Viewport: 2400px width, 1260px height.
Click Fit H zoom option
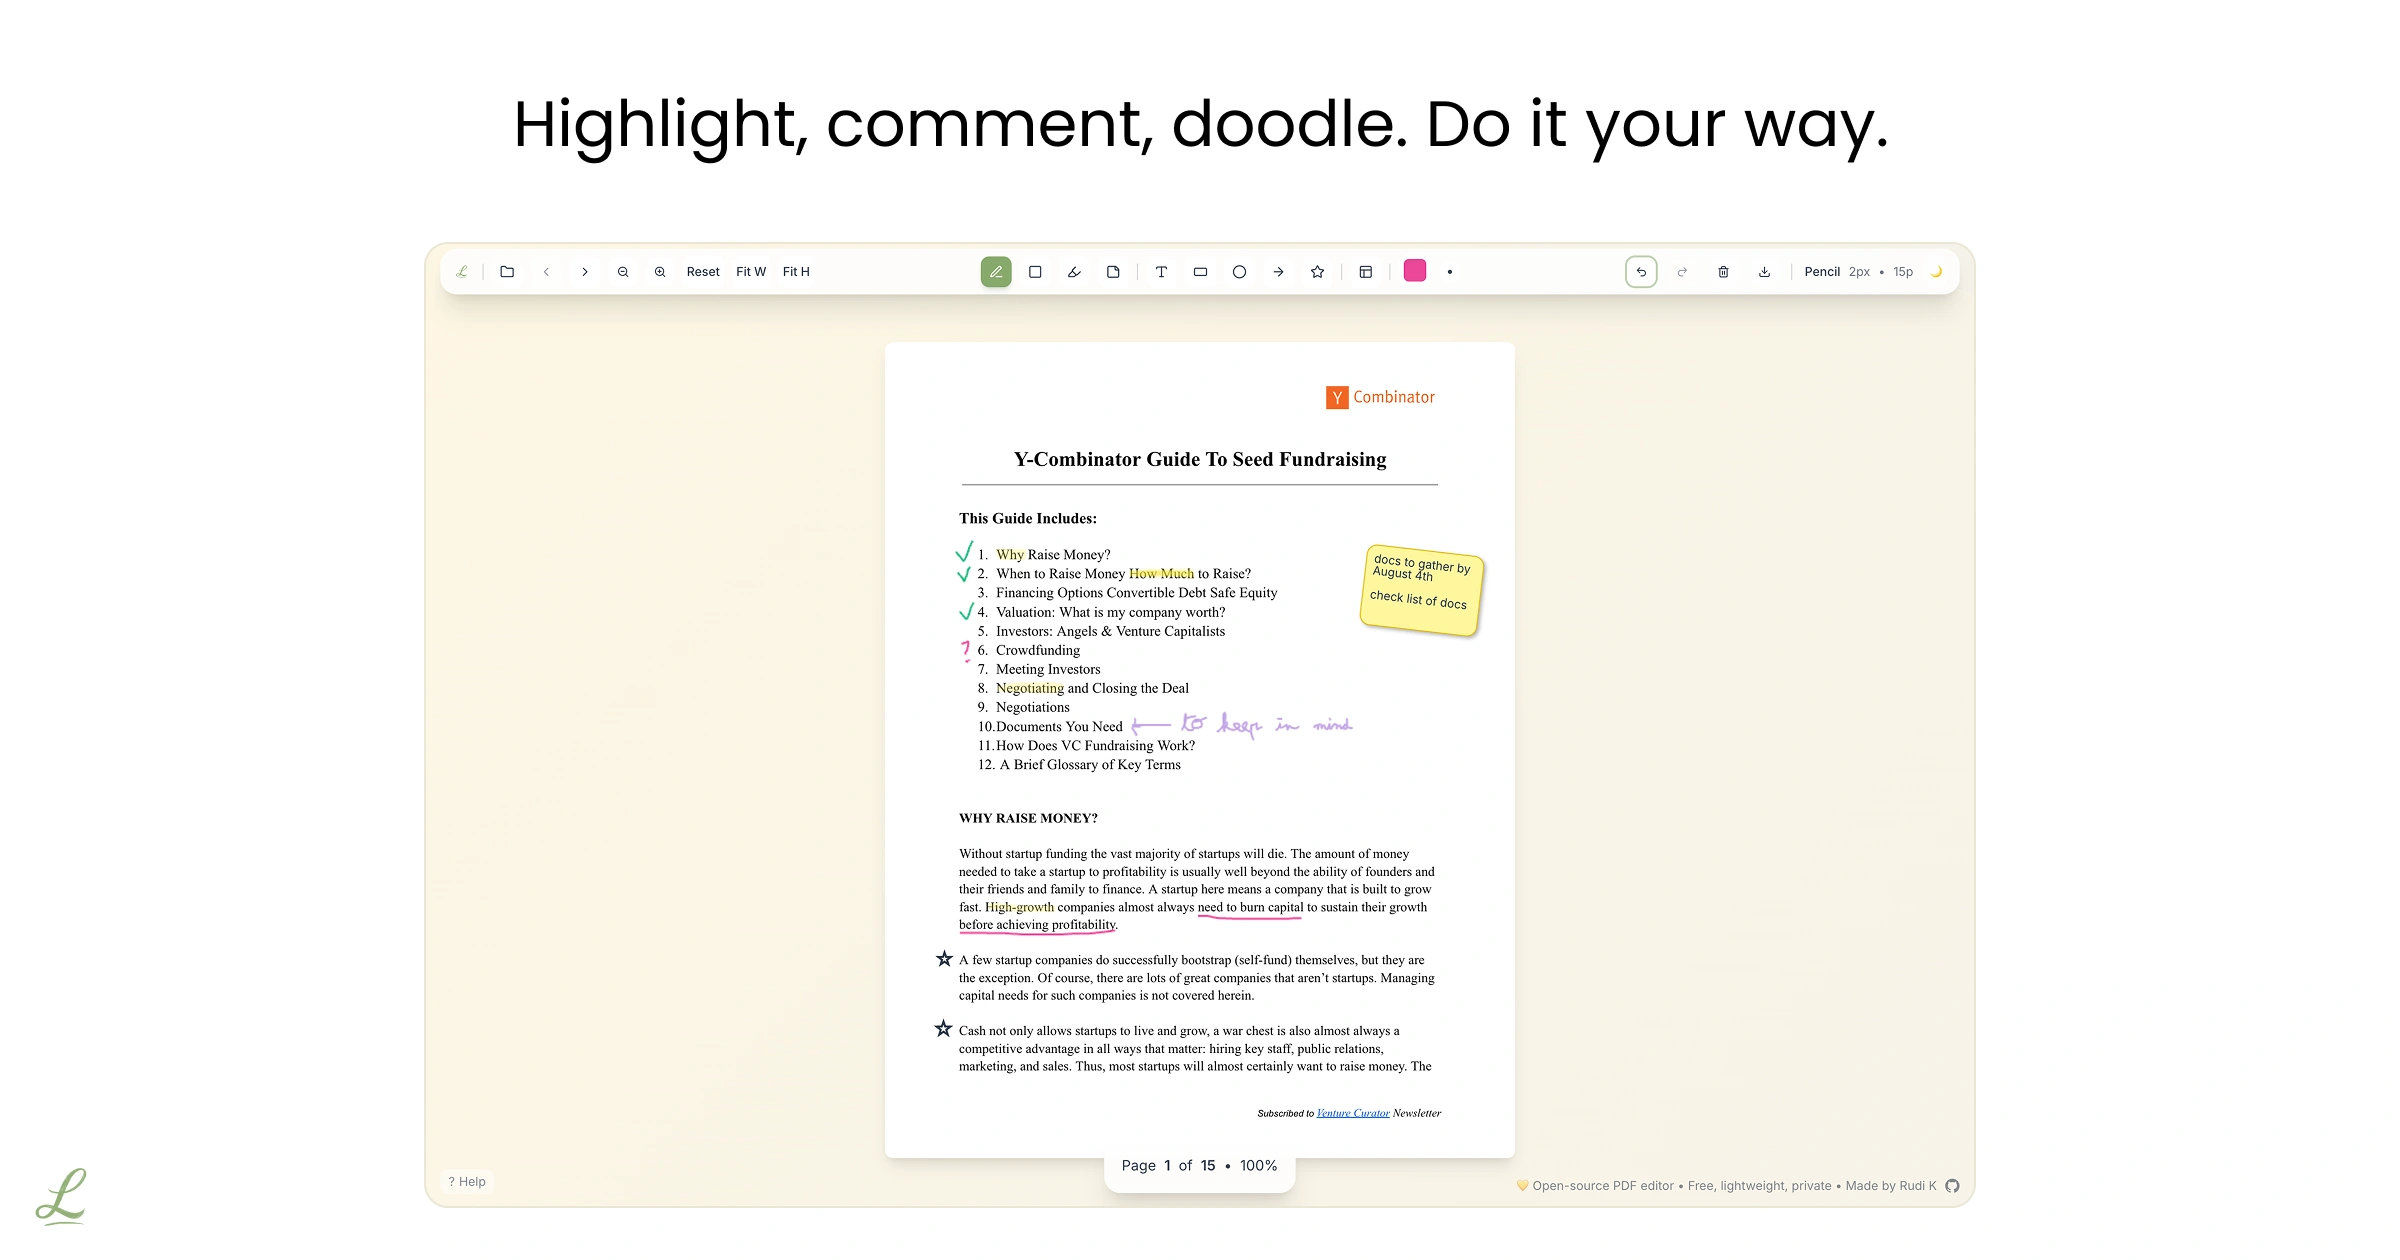click(x=796, y=272)
